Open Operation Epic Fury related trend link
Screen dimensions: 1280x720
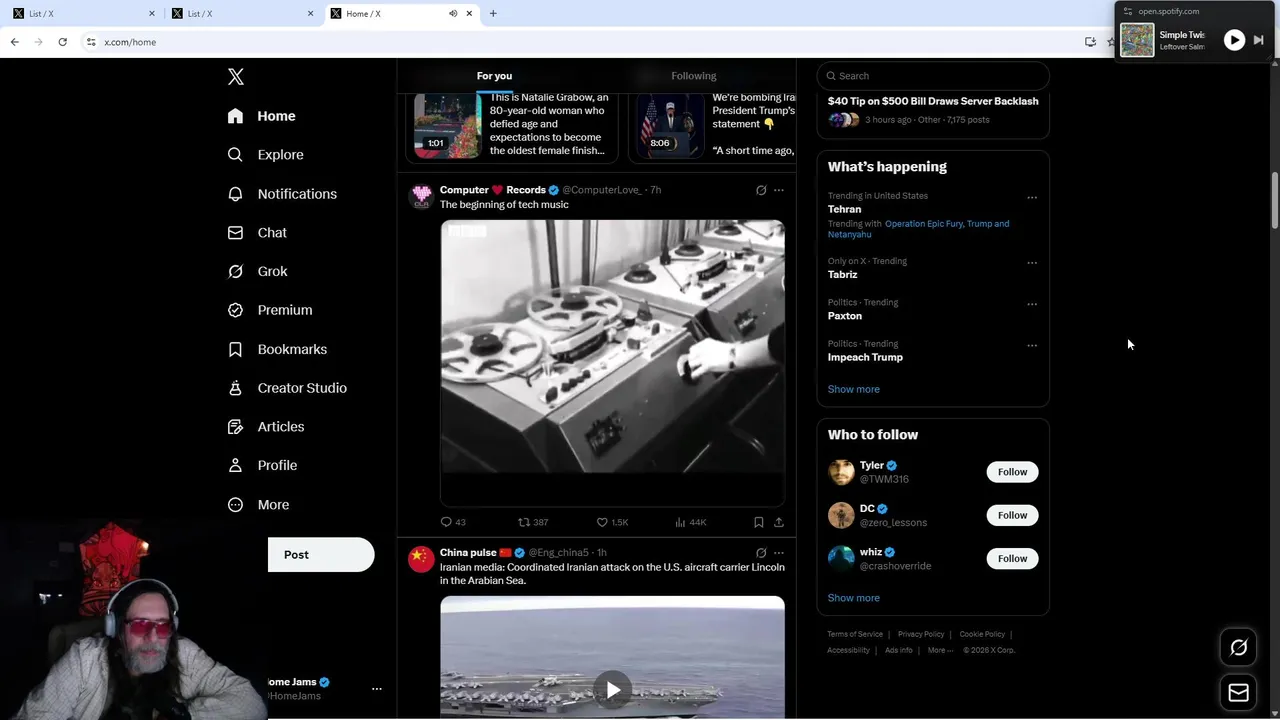coord(922,224)
